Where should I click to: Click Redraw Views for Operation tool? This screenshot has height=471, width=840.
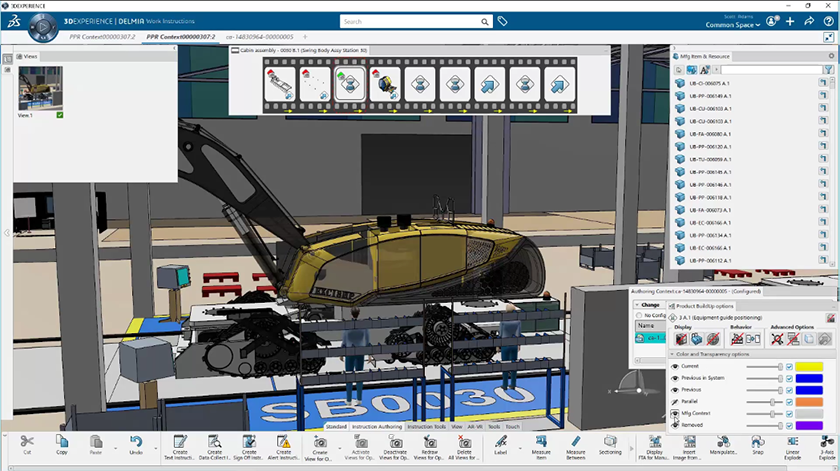pos(430,447)
